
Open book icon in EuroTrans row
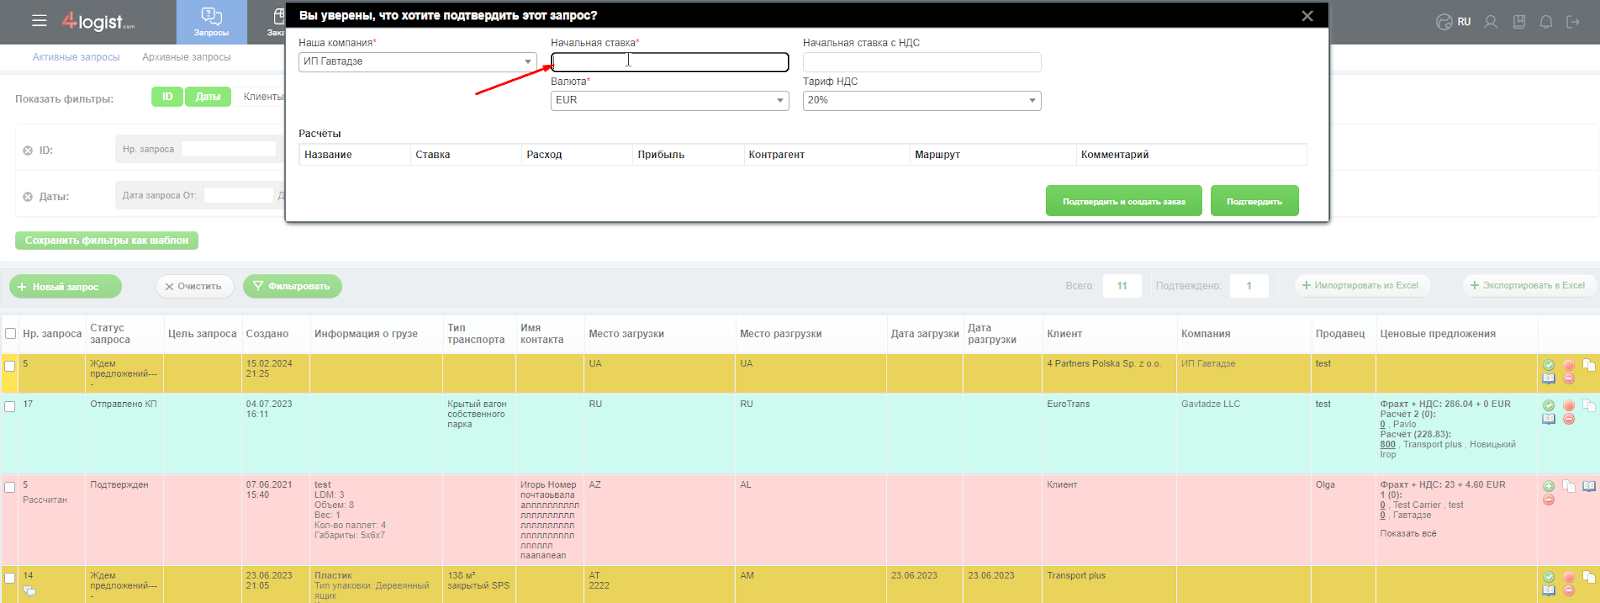(x=1548, y=418)
